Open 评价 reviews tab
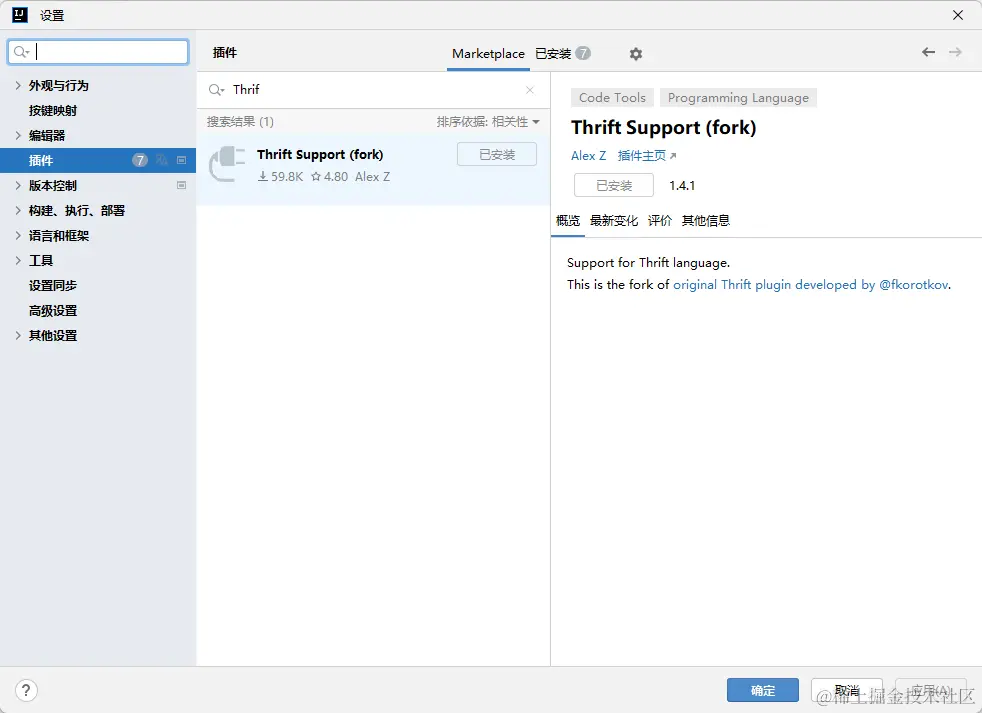The width and height of the screenshot is (982, 713). pos(659,221)
